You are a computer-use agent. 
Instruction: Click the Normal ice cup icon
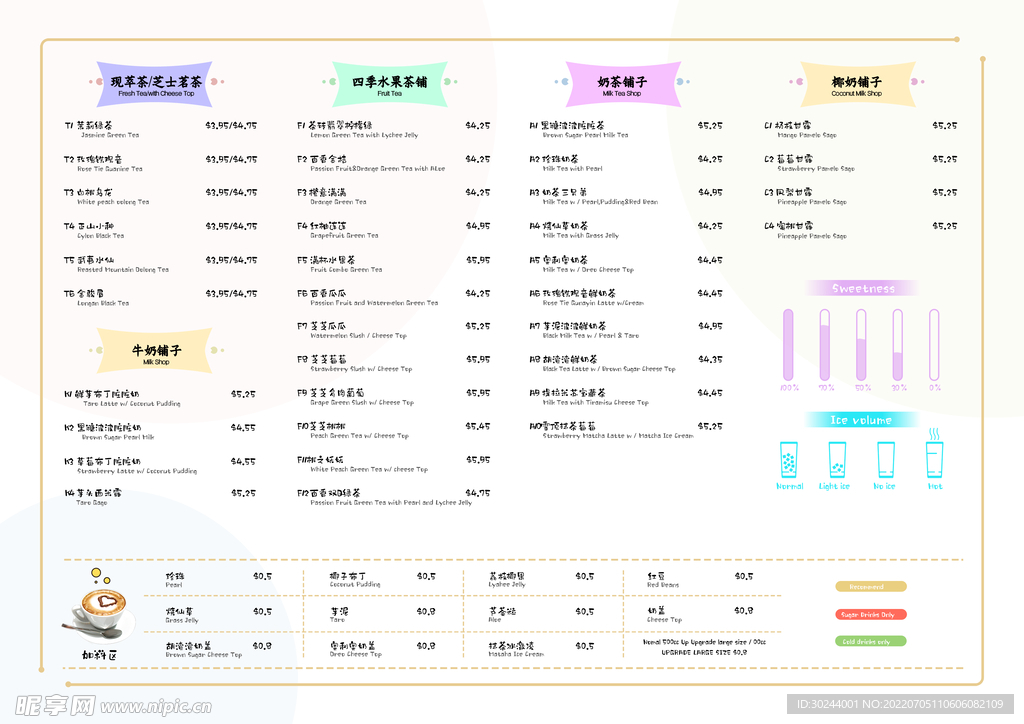pos(788,460)
